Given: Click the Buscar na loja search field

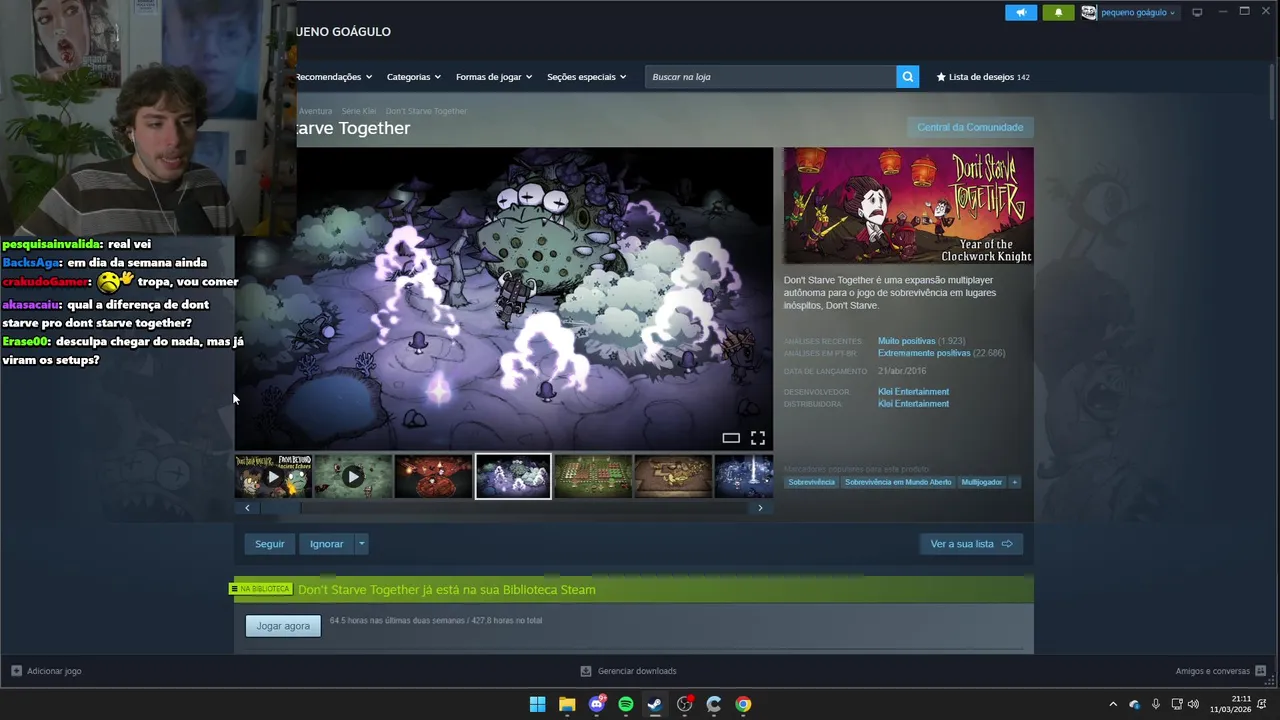Looking at the screenshot, I should pos(771,77).
